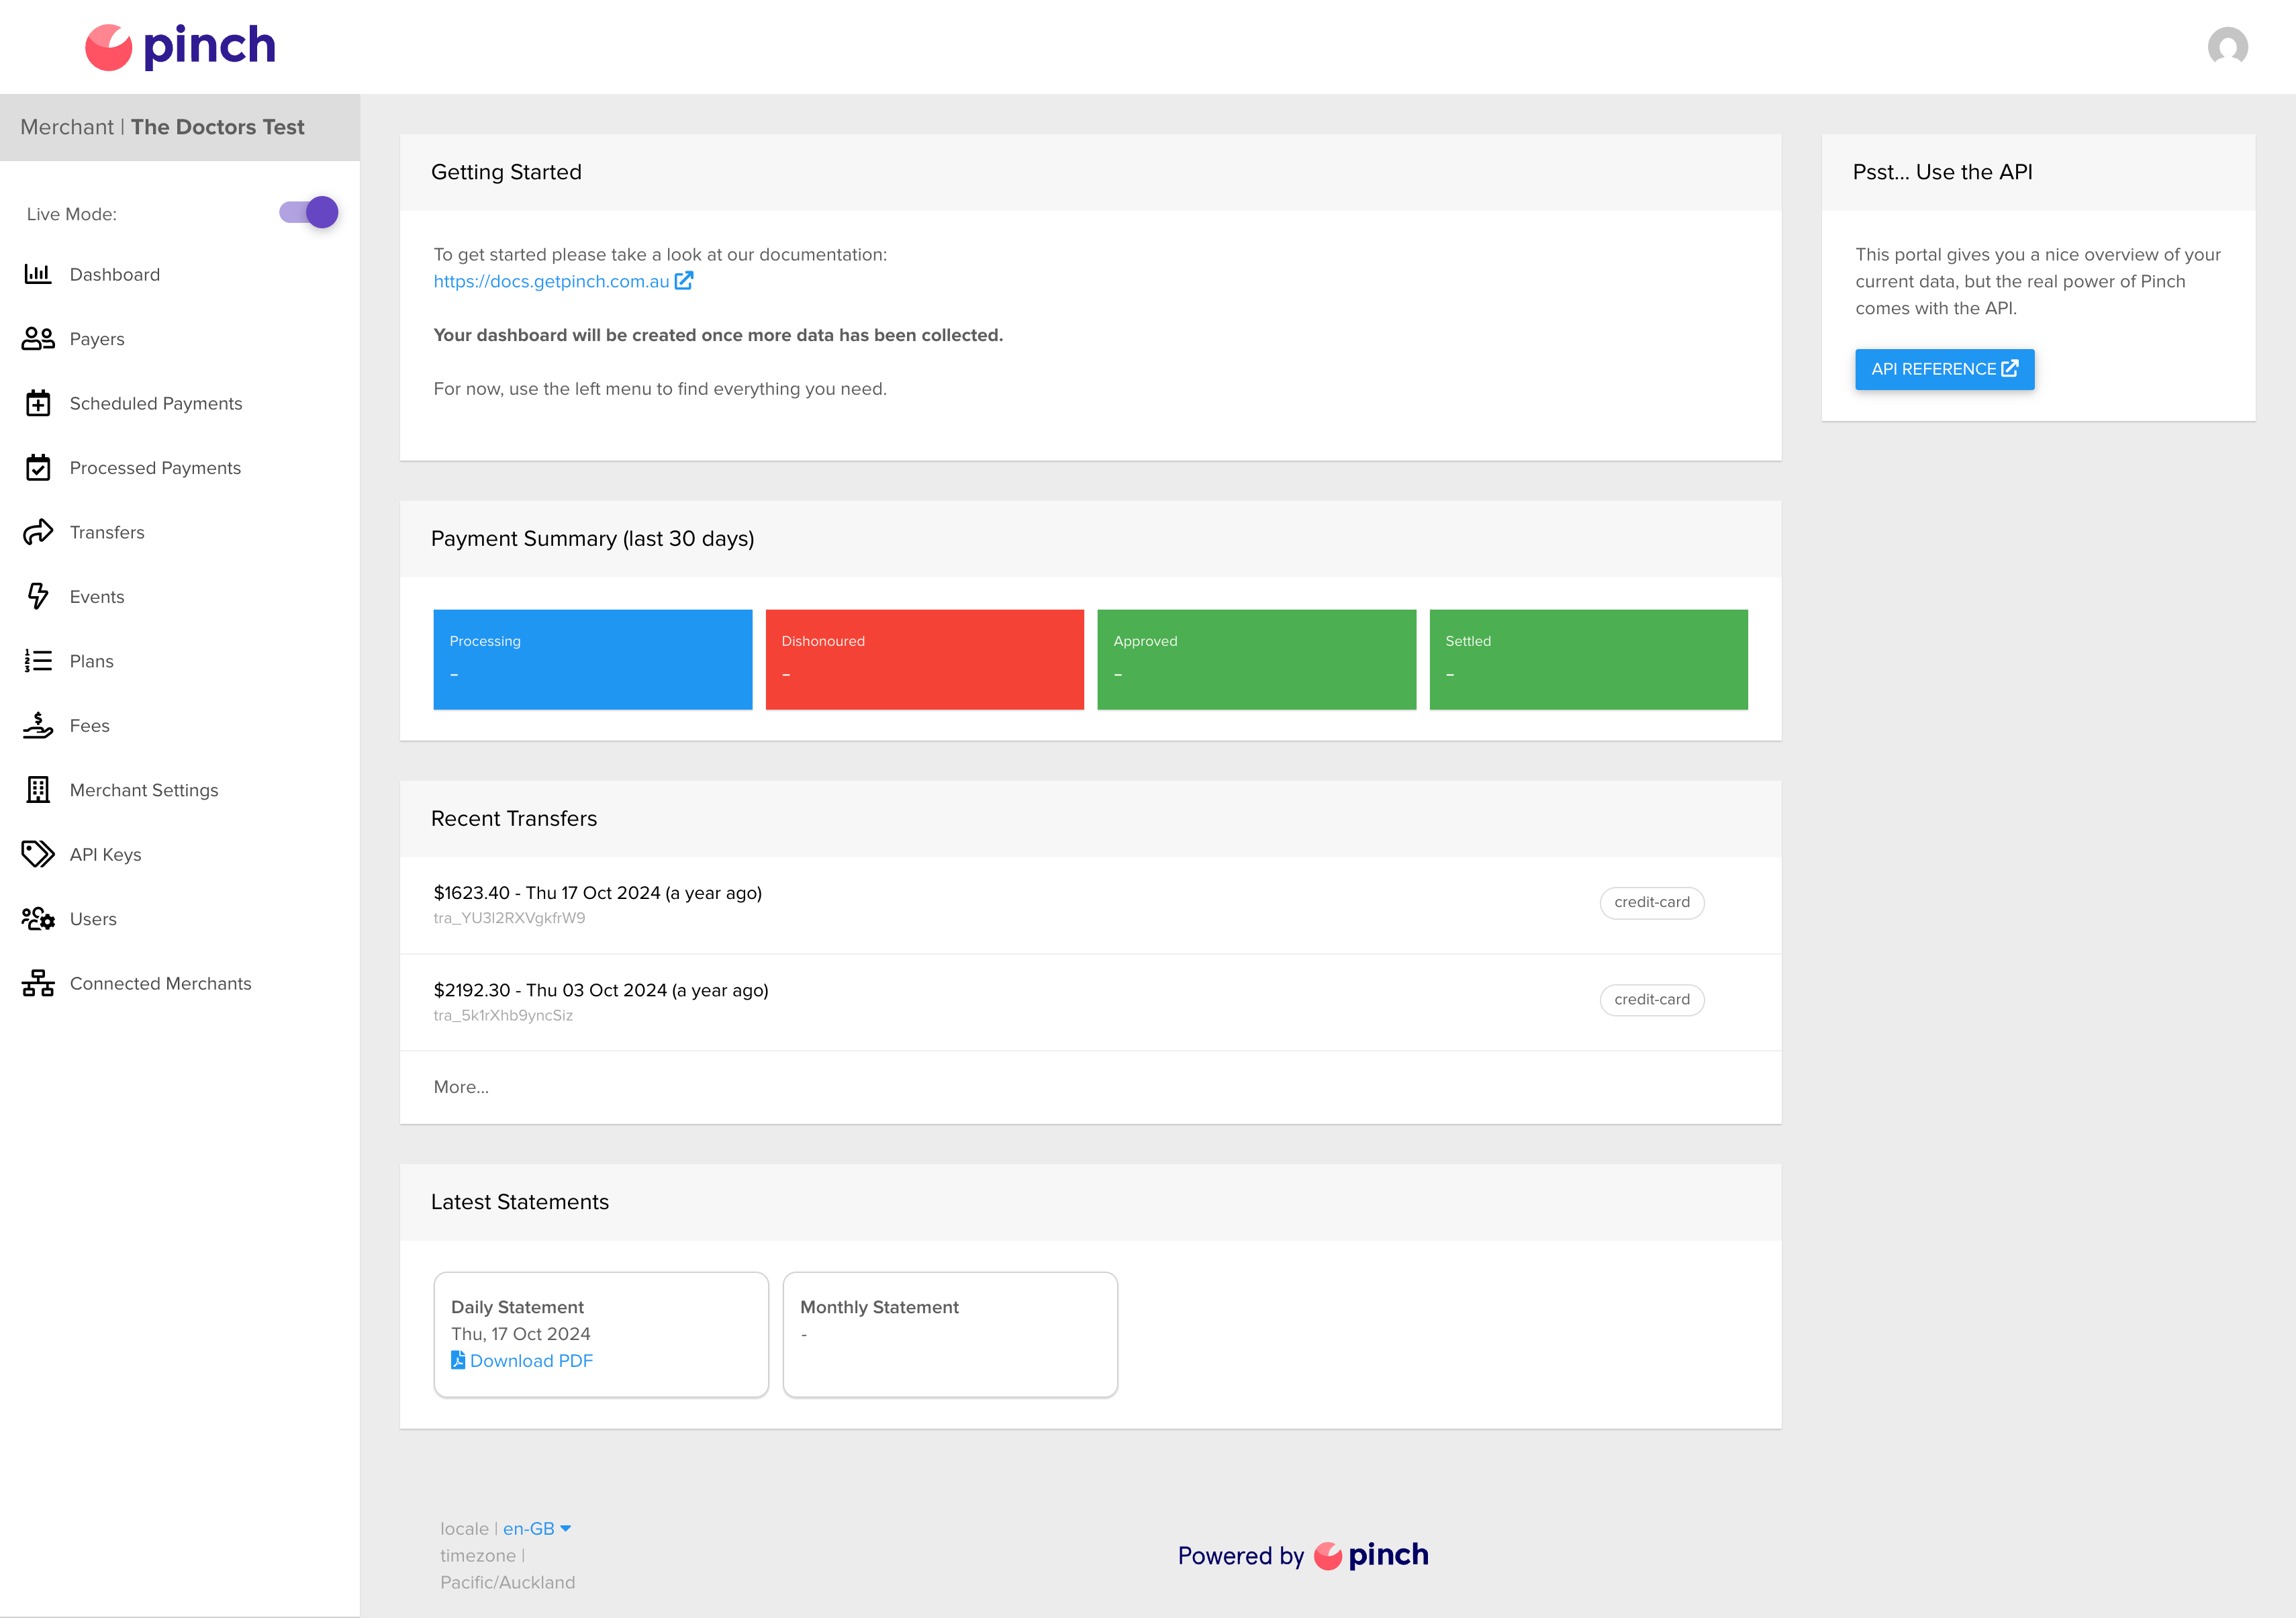This screenshot has height=1618, width=2296.
Task: Click More... under Recent Transfers
Action: click(461, 1087)
